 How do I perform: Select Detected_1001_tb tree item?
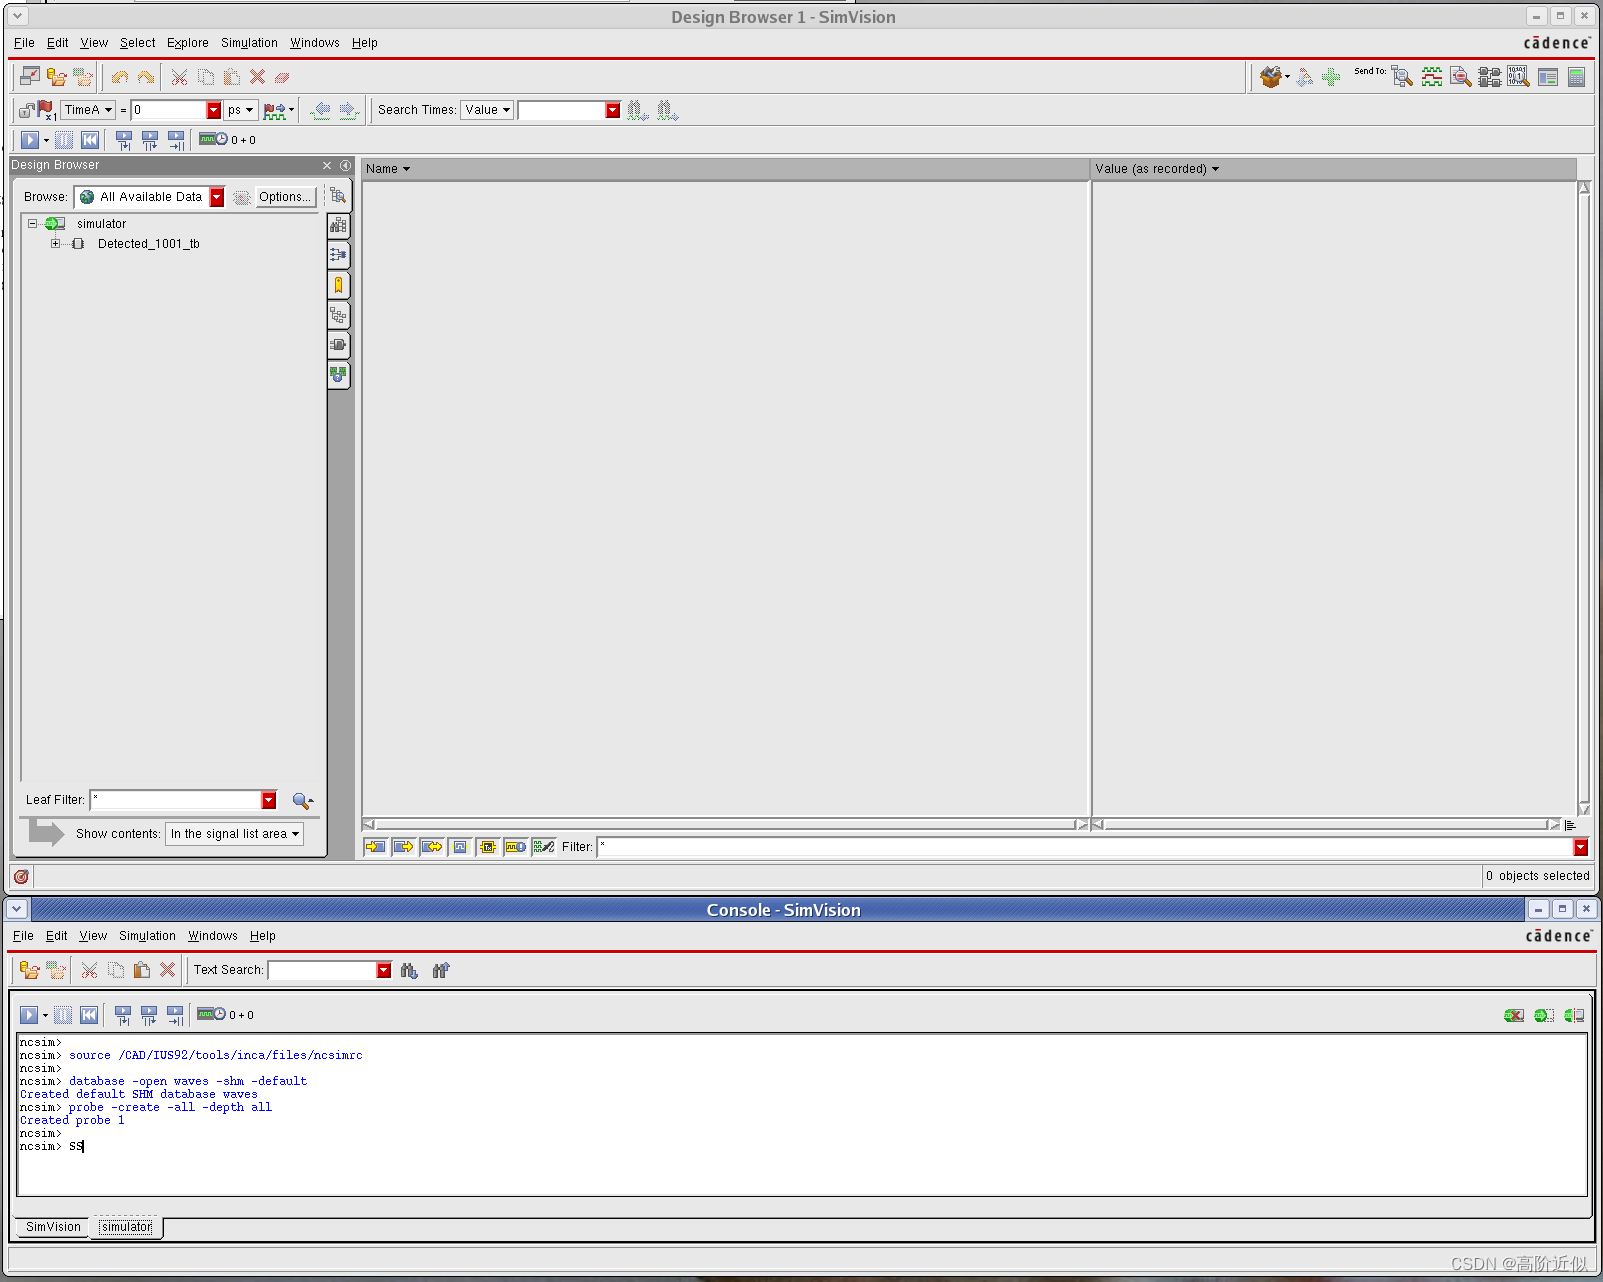click(148, 244)
